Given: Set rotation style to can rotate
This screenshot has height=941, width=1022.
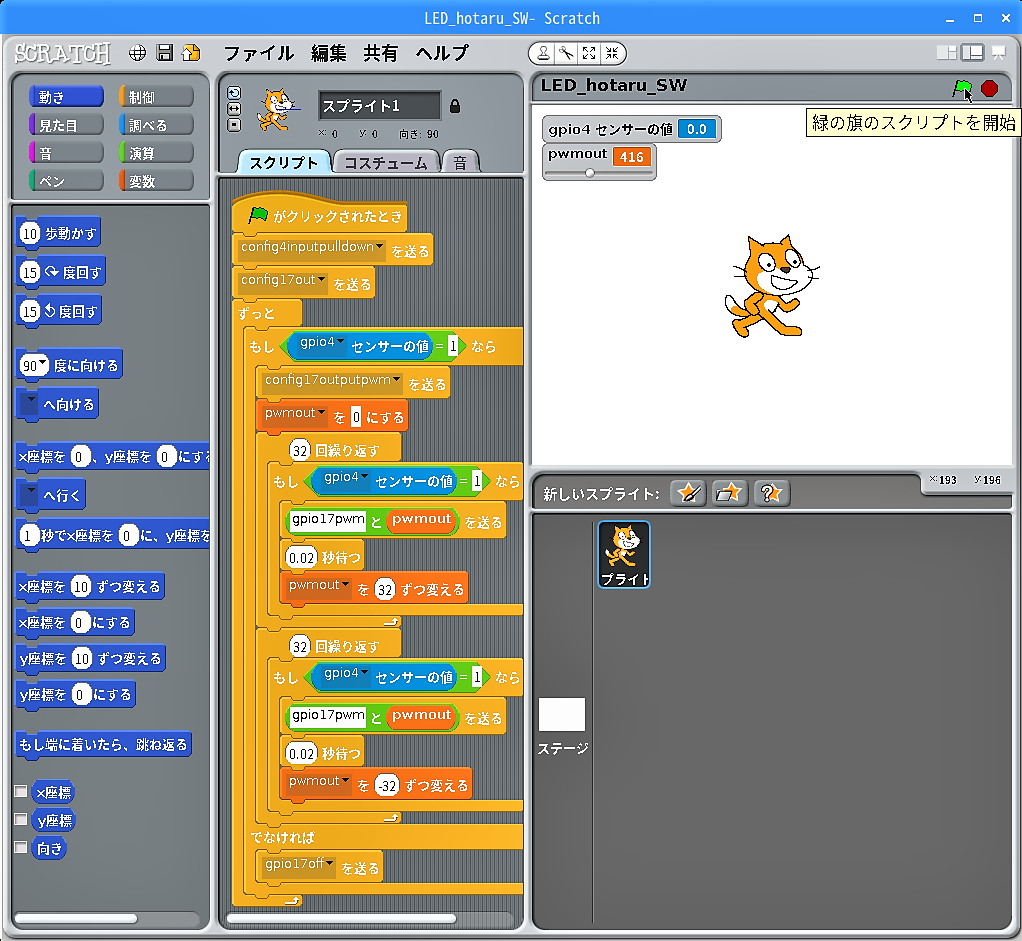Looking at the screenshot, I should (x=234, y=93).
